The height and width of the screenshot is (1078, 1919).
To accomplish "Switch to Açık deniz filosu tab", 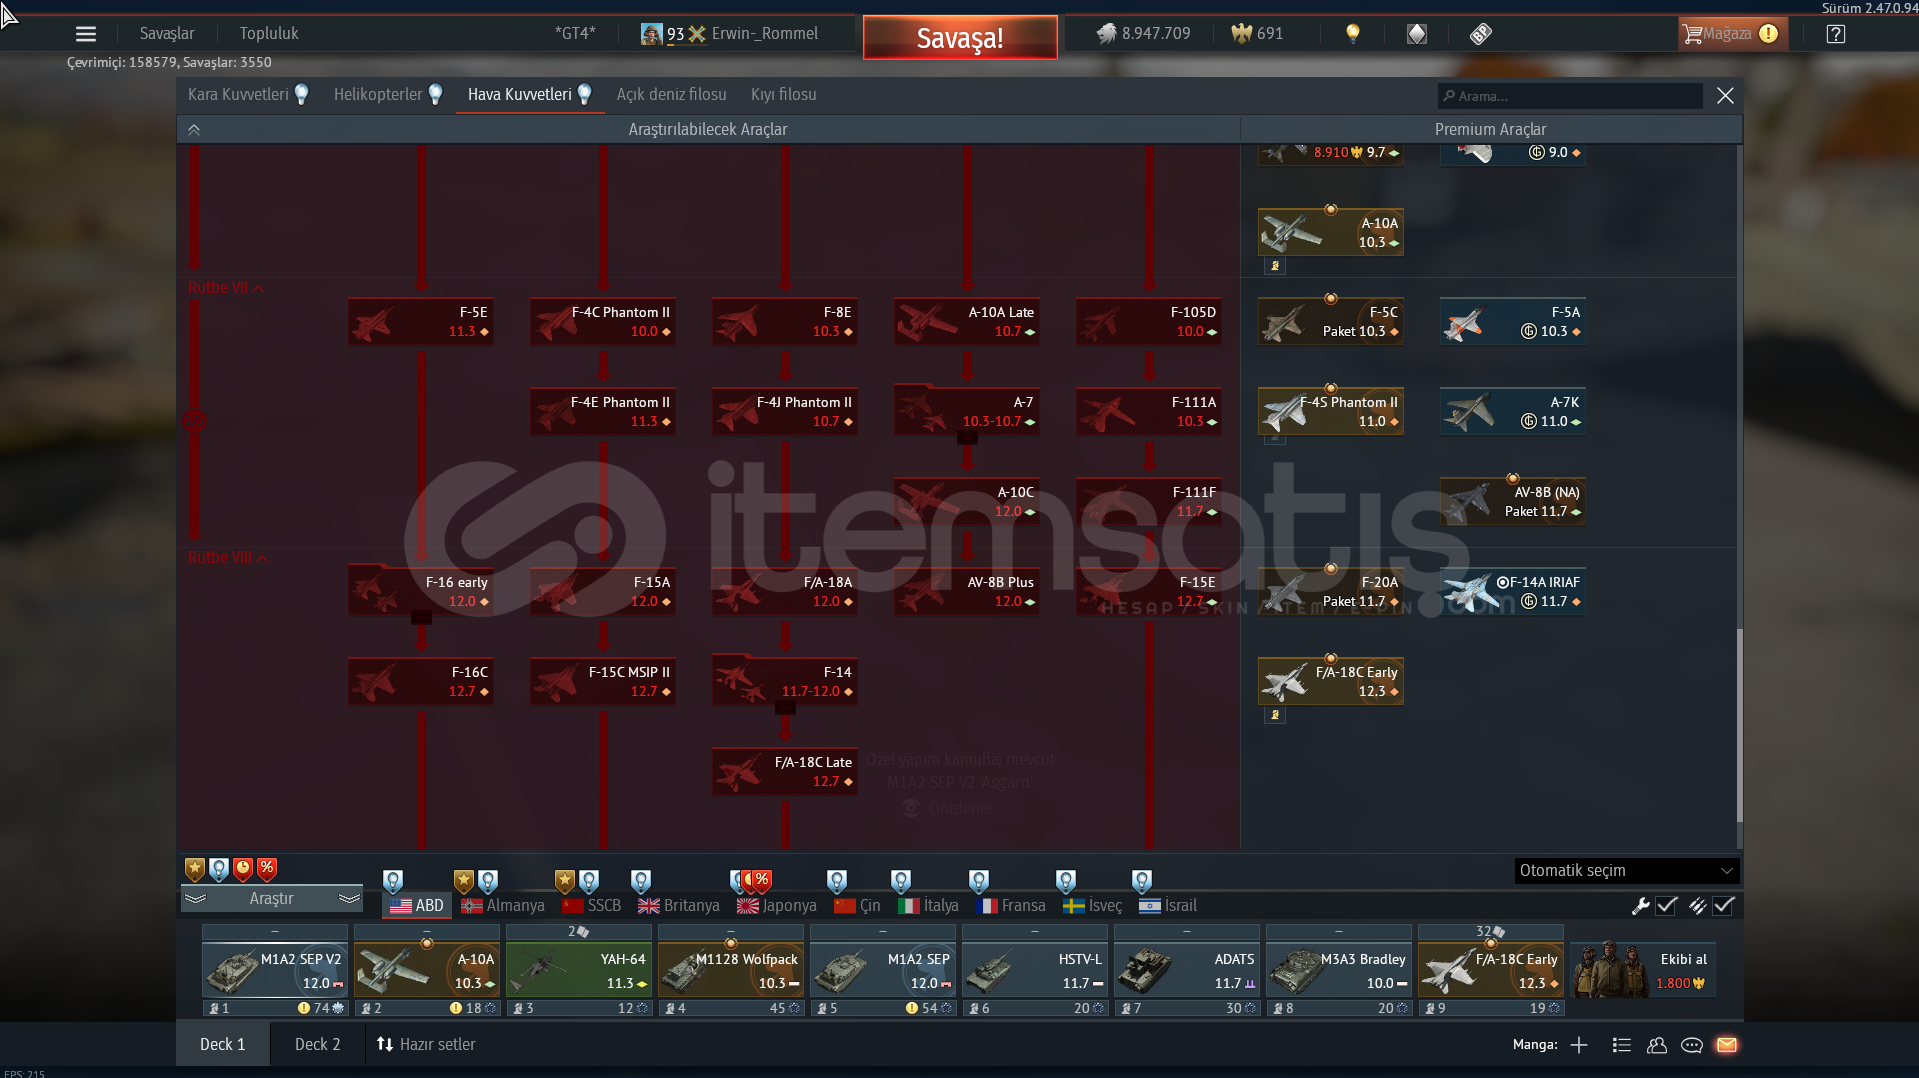I will pos(671,95).
